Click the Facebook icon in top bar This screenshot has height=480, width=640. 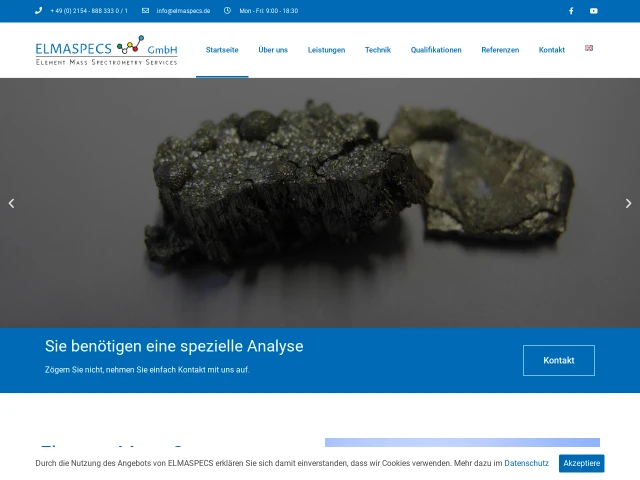571,11
